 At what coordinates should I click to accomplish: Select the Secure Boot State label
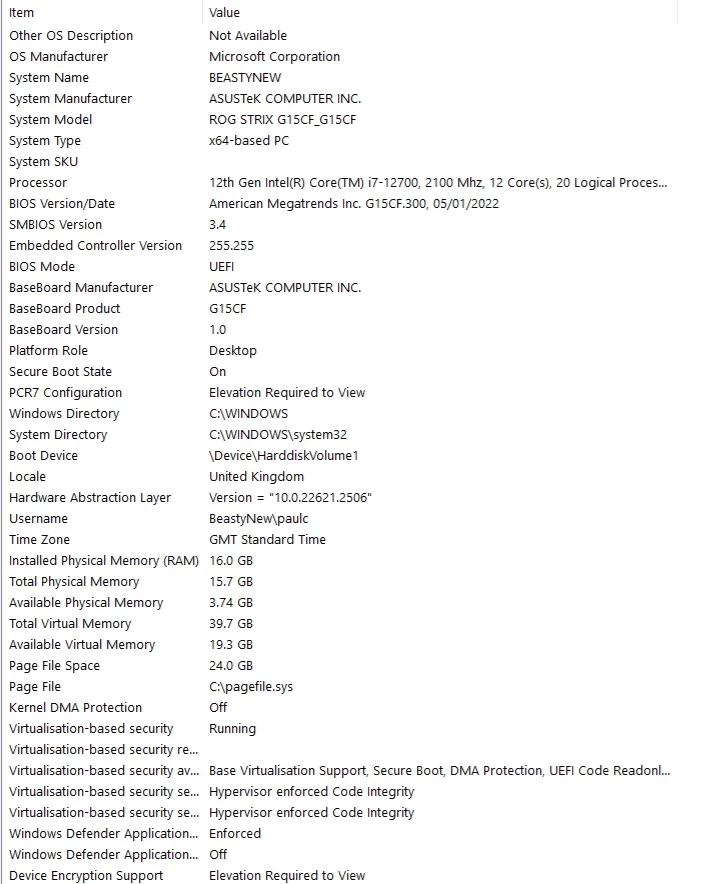point(60,372)
